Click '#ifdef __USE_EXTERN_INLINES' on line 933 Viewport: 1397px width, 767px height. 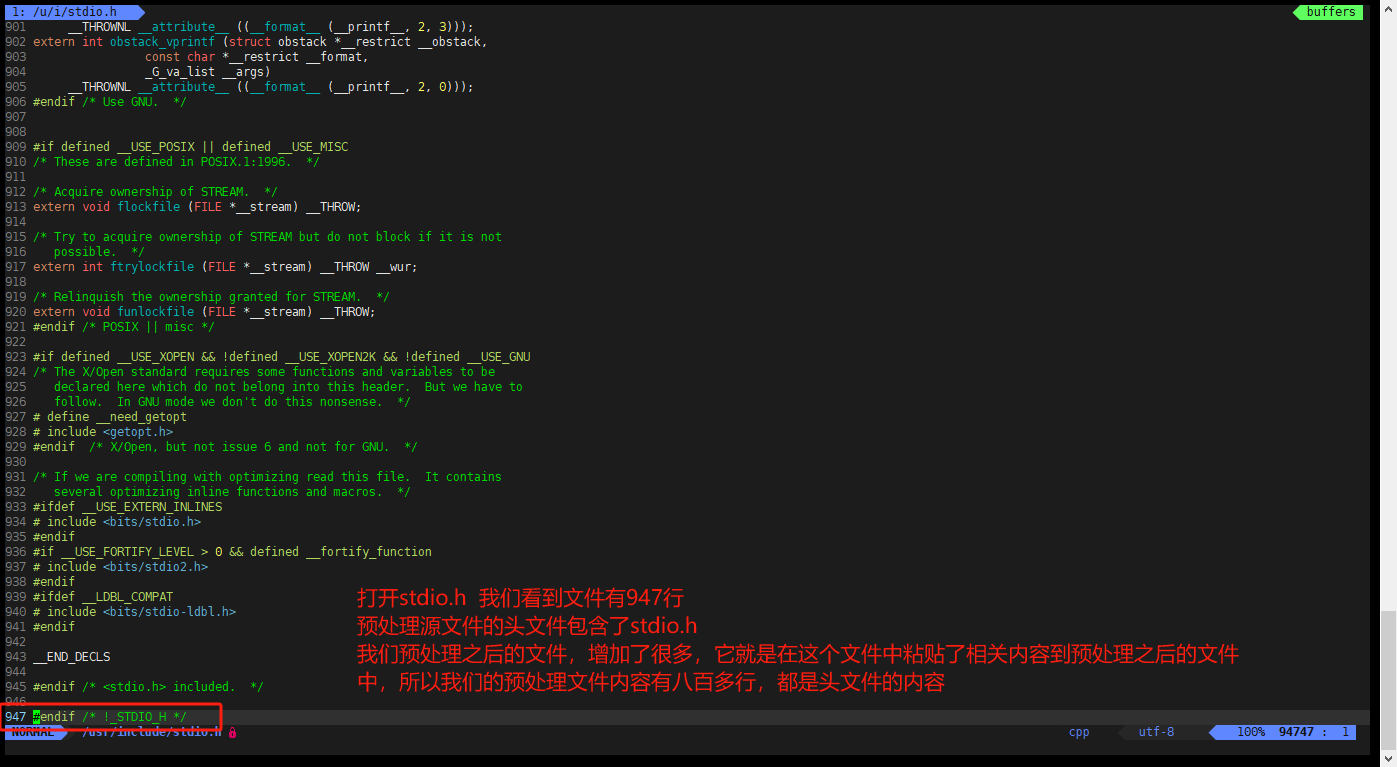(x=128, y=507)
